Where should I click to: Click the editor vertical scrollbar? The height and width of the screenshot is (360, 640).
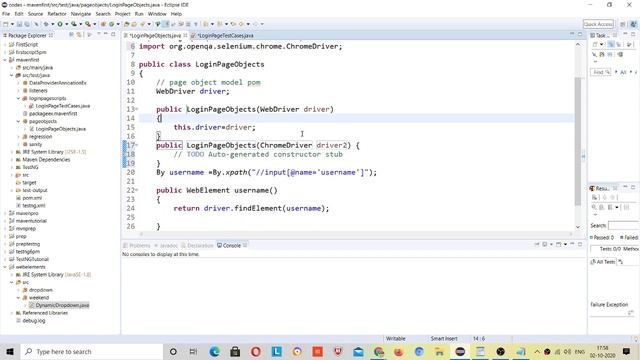[578, 141]
